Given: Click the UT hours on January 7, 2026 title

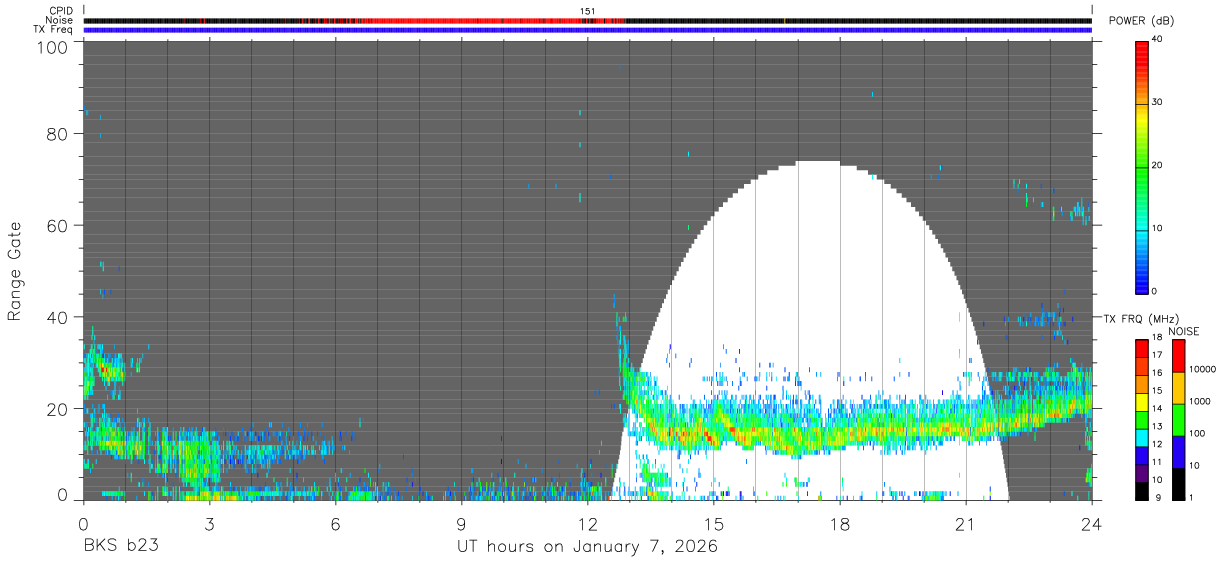Looking at the screenshot, I should [x=587, y=547].
